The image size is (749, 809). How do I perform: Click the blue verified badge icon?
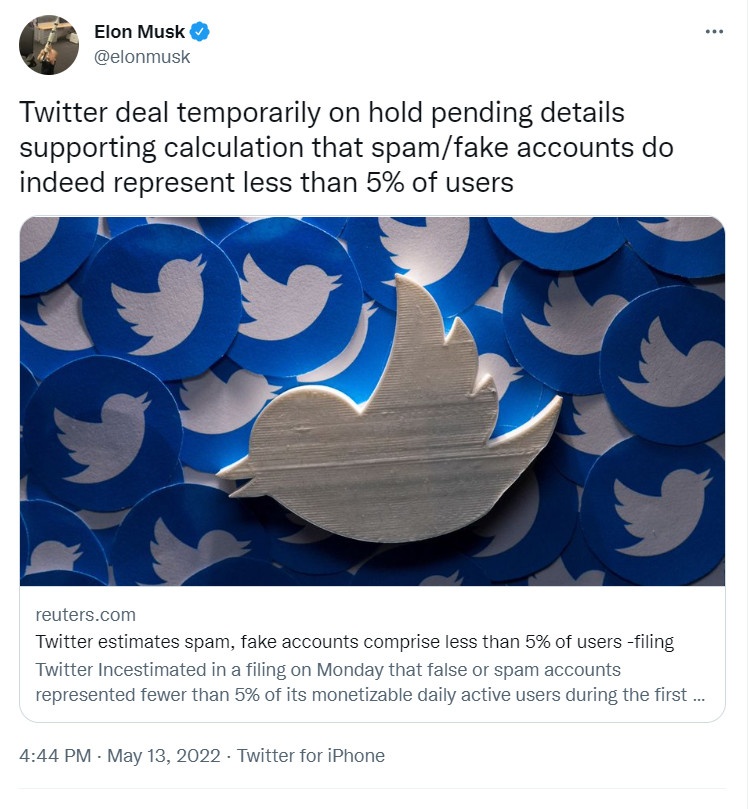(198, 30)
